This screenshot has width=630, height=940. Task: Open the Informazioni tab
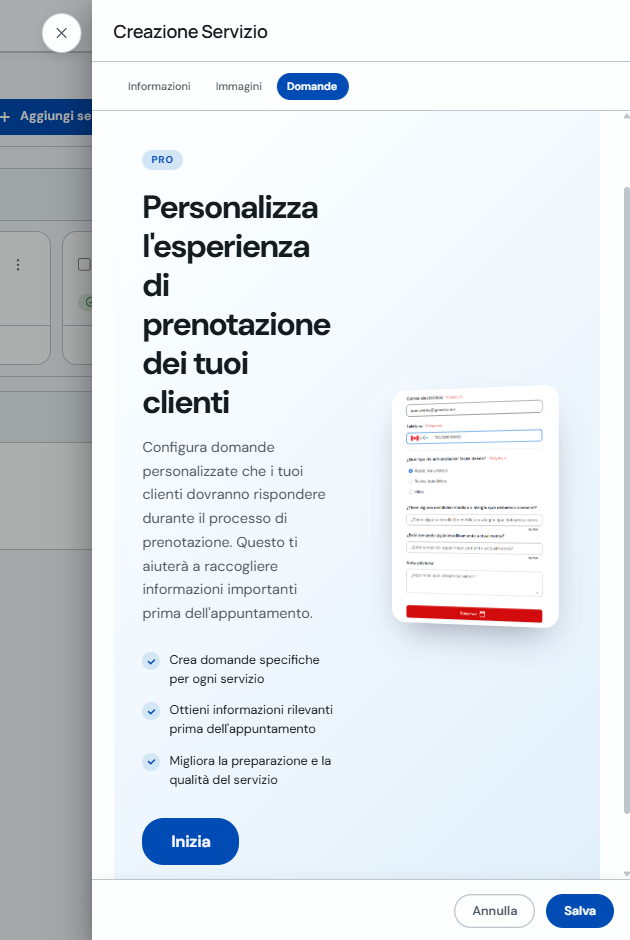click(159, 86)
